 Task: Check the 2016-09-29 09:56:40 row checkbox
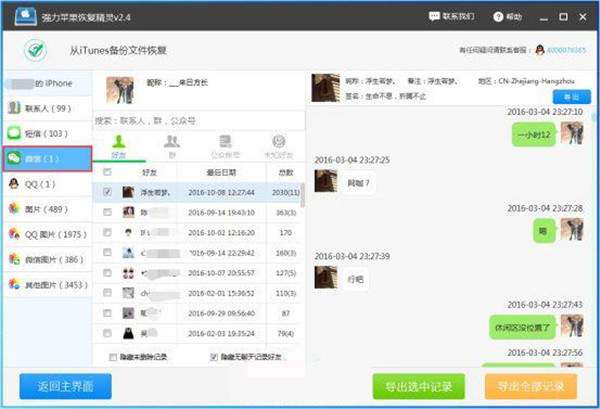coord(108,313)
